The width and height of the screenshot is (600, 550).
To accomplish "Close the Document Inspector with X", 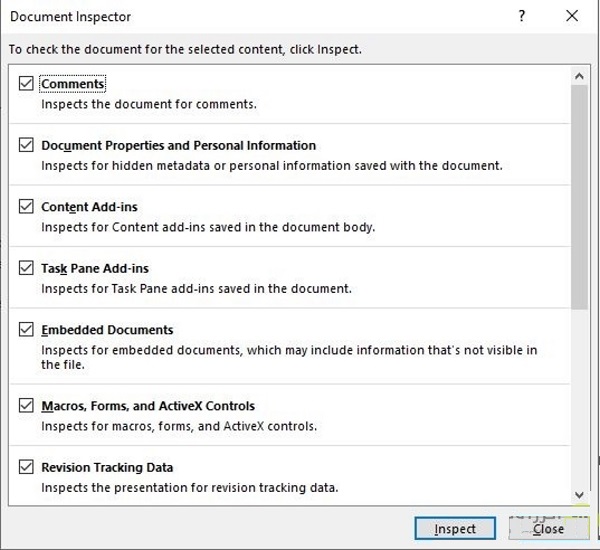I will point(572,16).
